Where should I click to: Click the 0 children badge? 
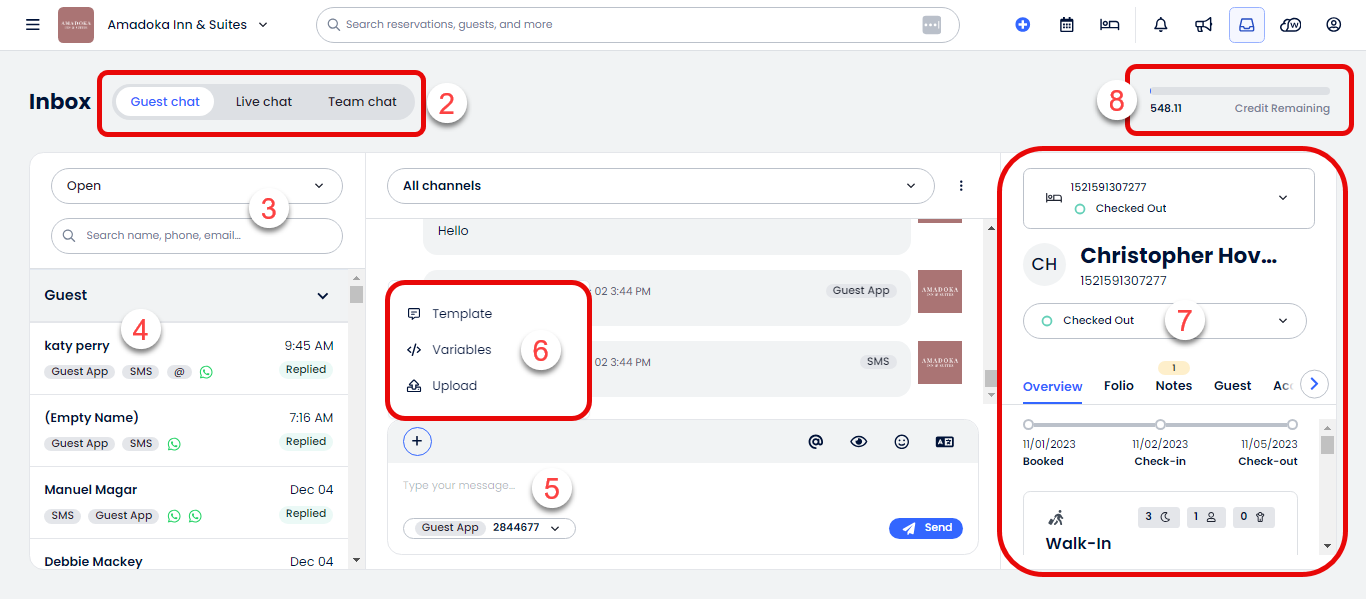point(1252,517)
